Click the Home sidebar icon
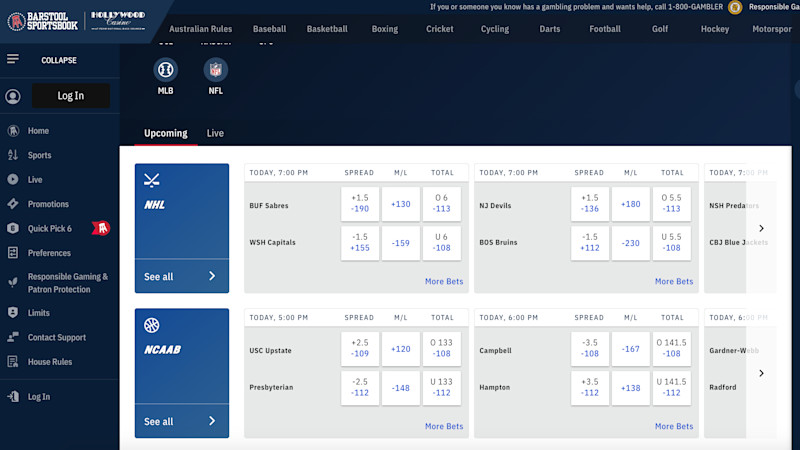Screen dimensions: 800x450 (13, 131)
